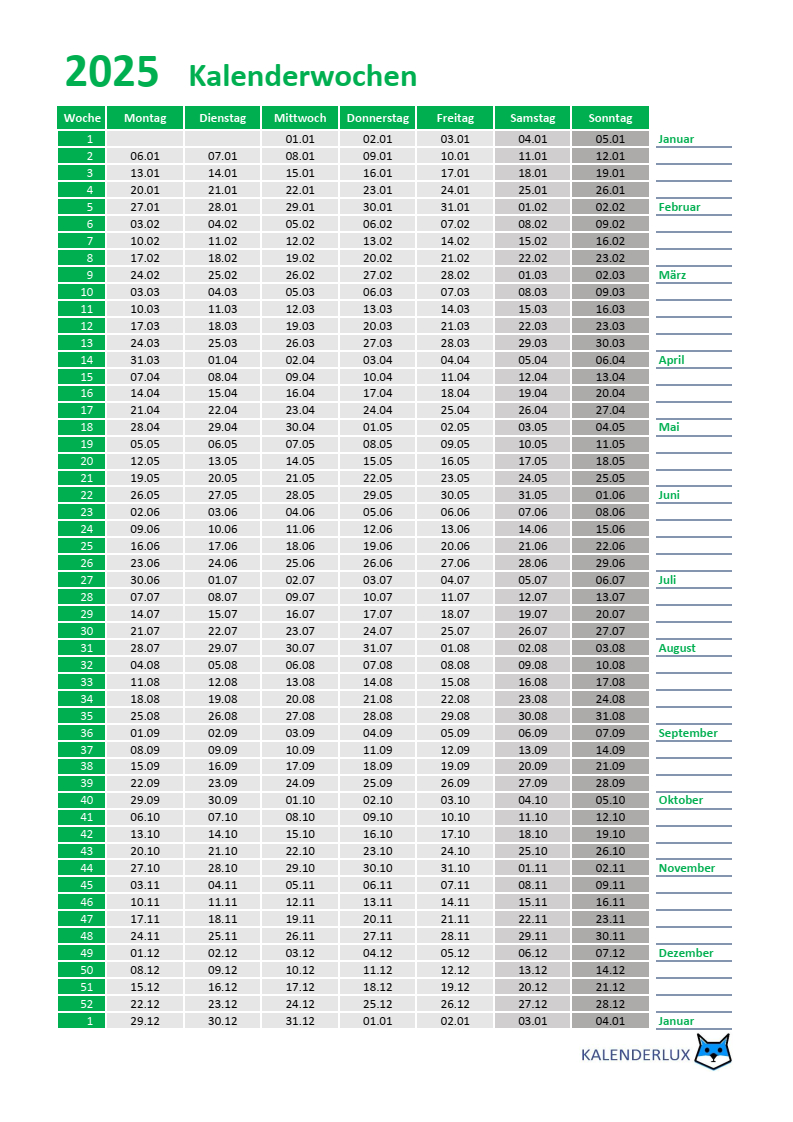Viewport: 793px width, 1122px height.
Task: Select the Sonntag column header
Action: (x=610, y=118)
